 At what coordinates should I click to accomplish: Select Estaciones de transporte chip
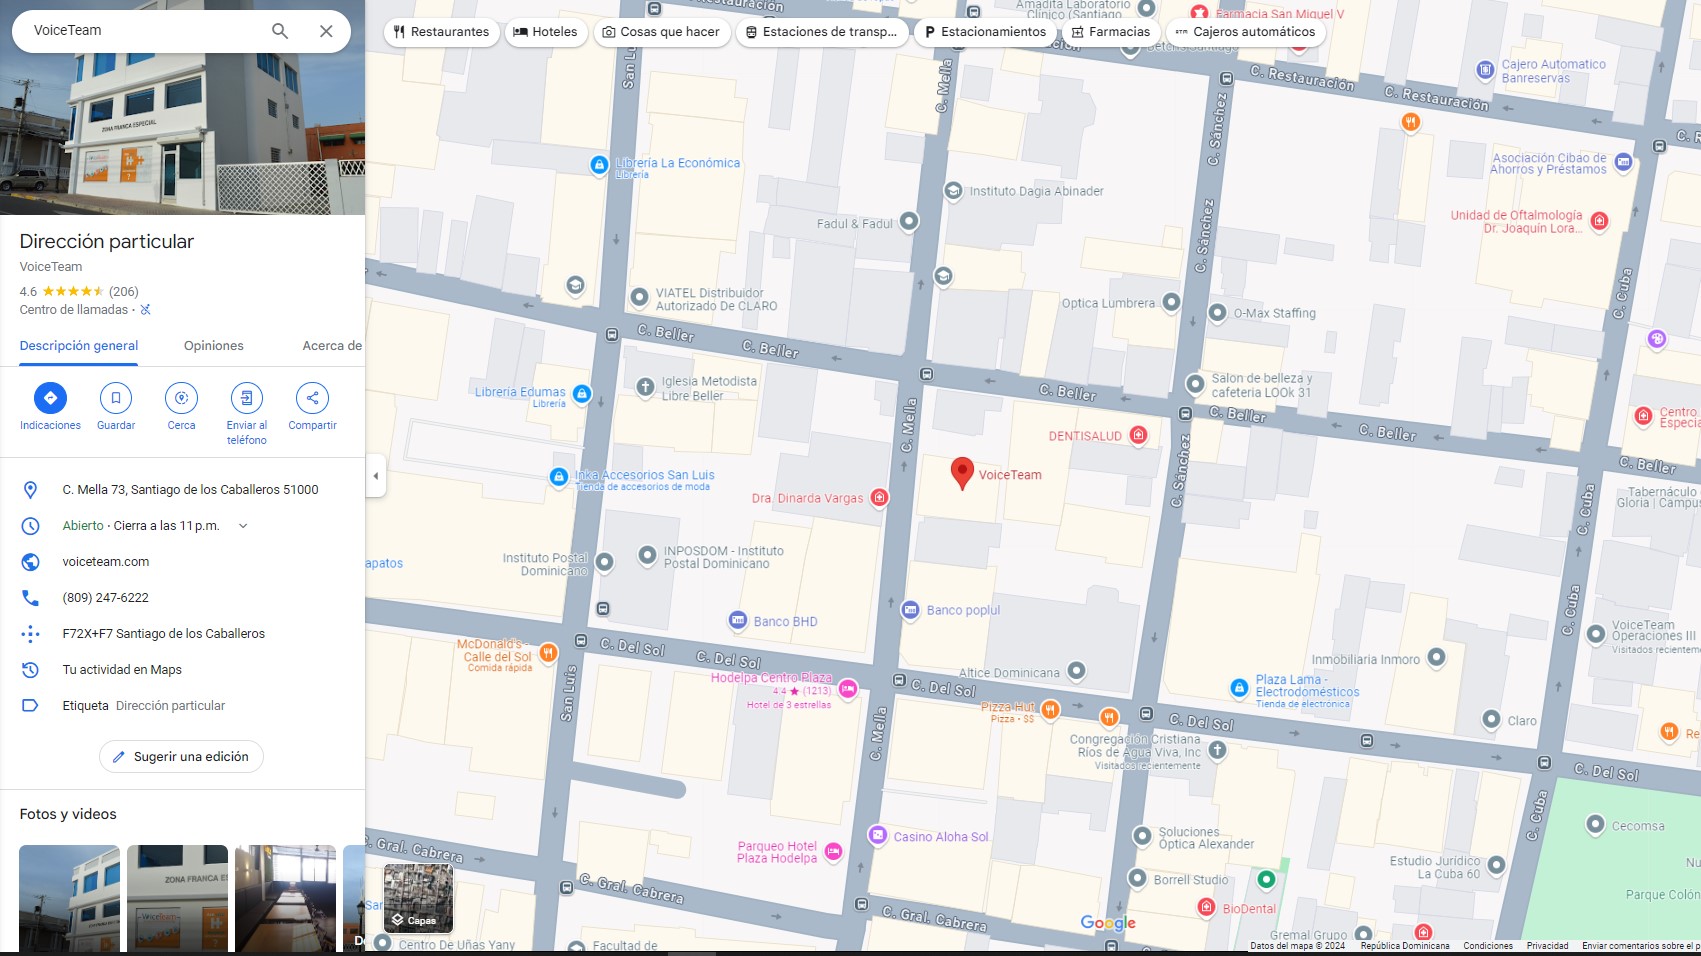[x=822, y=32]
